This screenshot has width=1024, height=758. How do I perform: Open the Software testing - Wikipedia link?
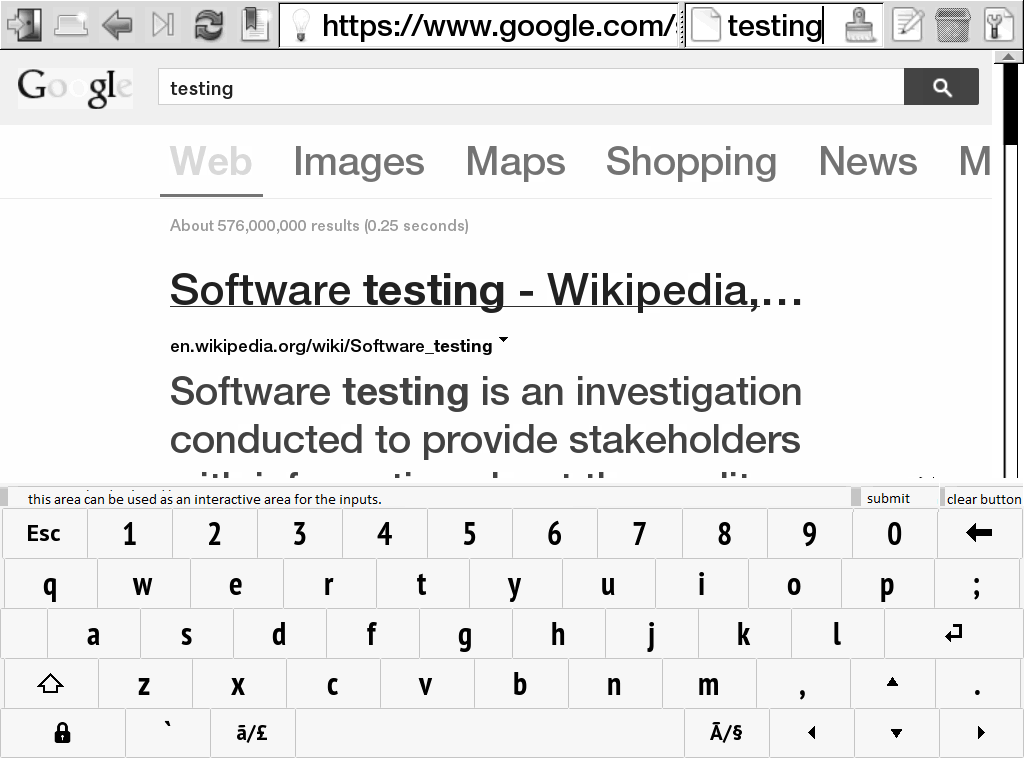click(x=486, y=290)
